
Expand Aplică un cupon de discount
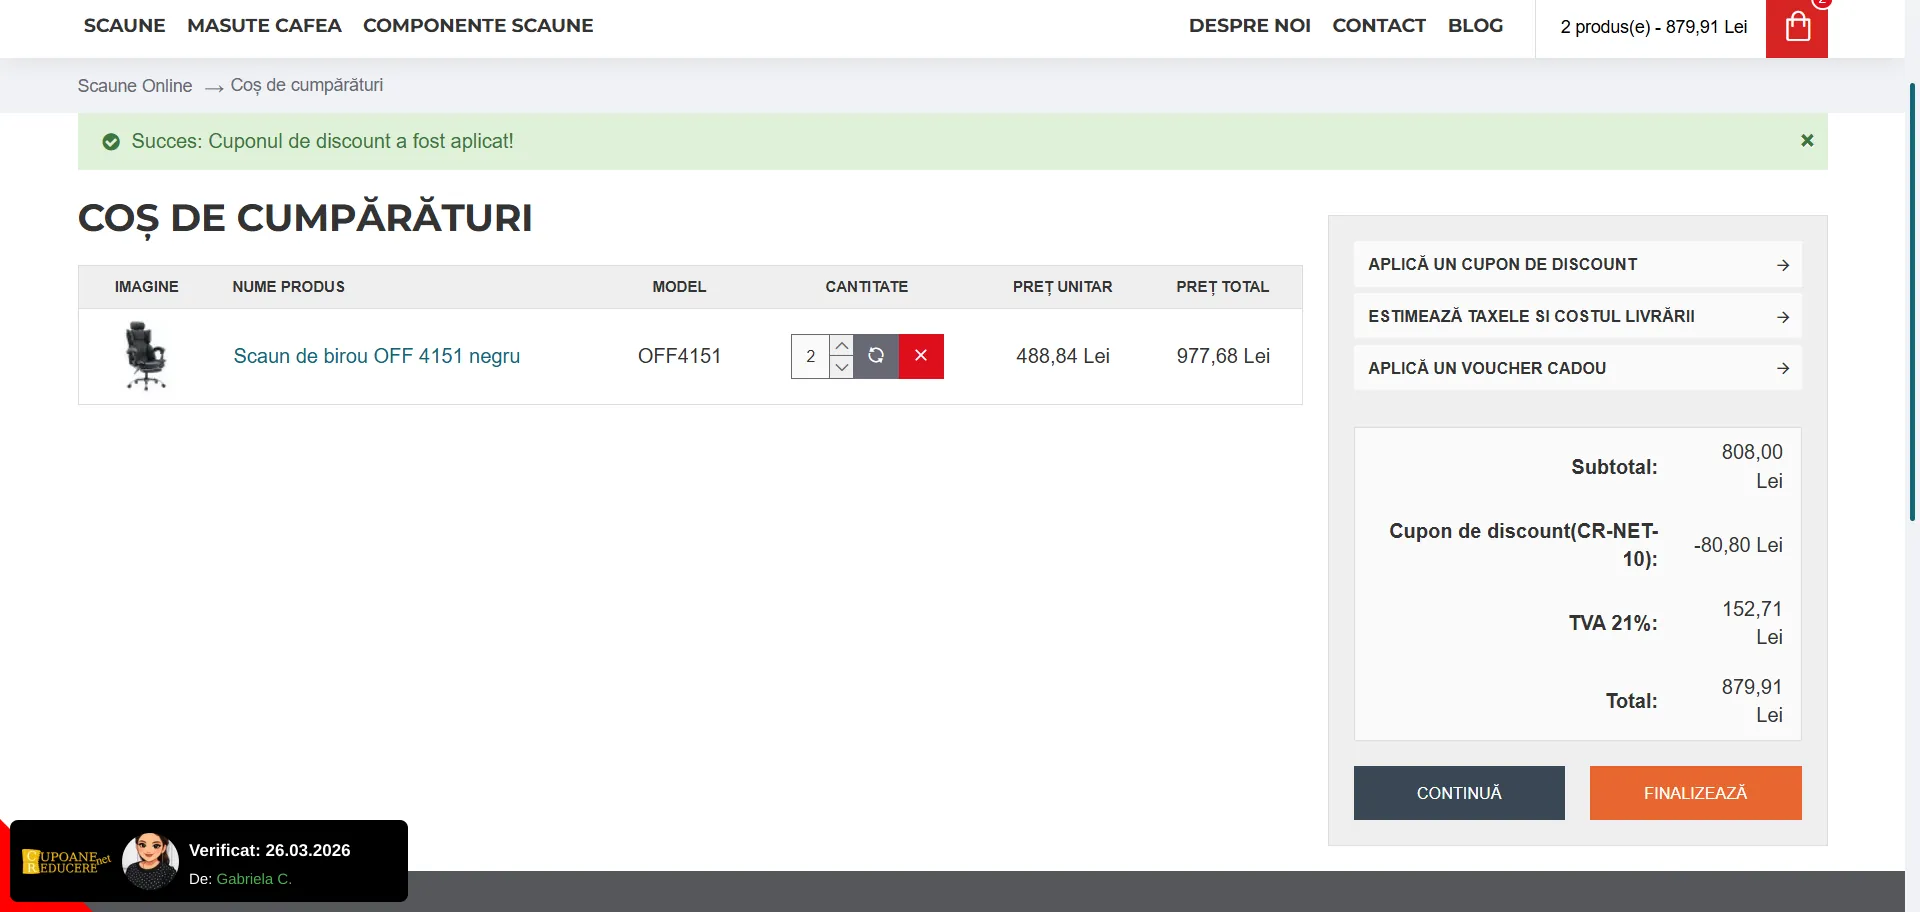coord(1577,265)
